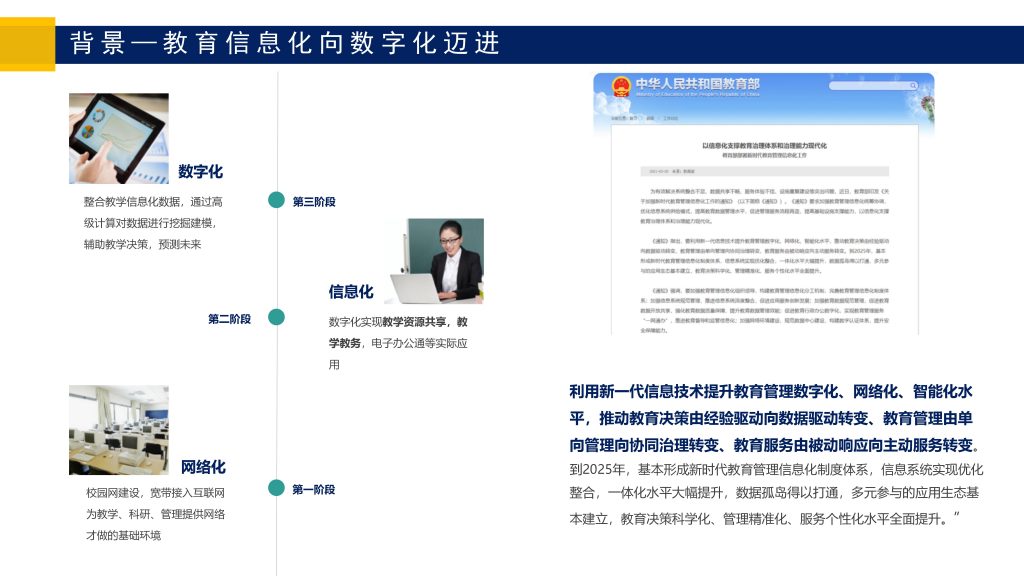Select the 第二阶段 label text
Viewport: 1024px width, 576px height.
tap(229, 319)
